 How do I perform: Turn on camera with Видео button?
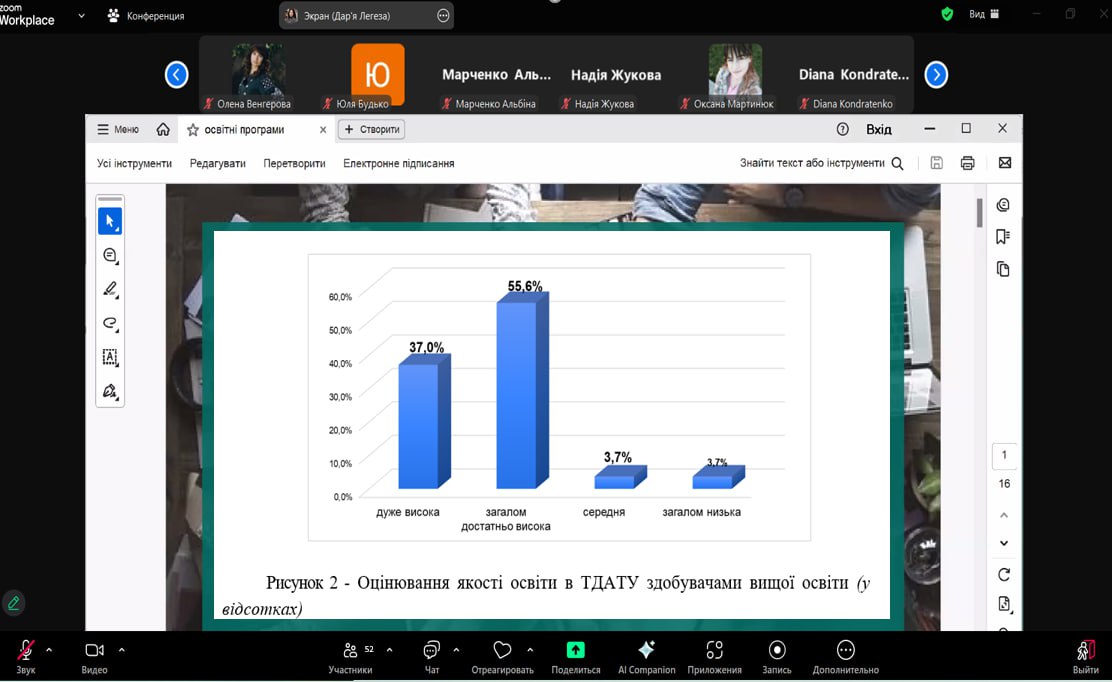94,657
